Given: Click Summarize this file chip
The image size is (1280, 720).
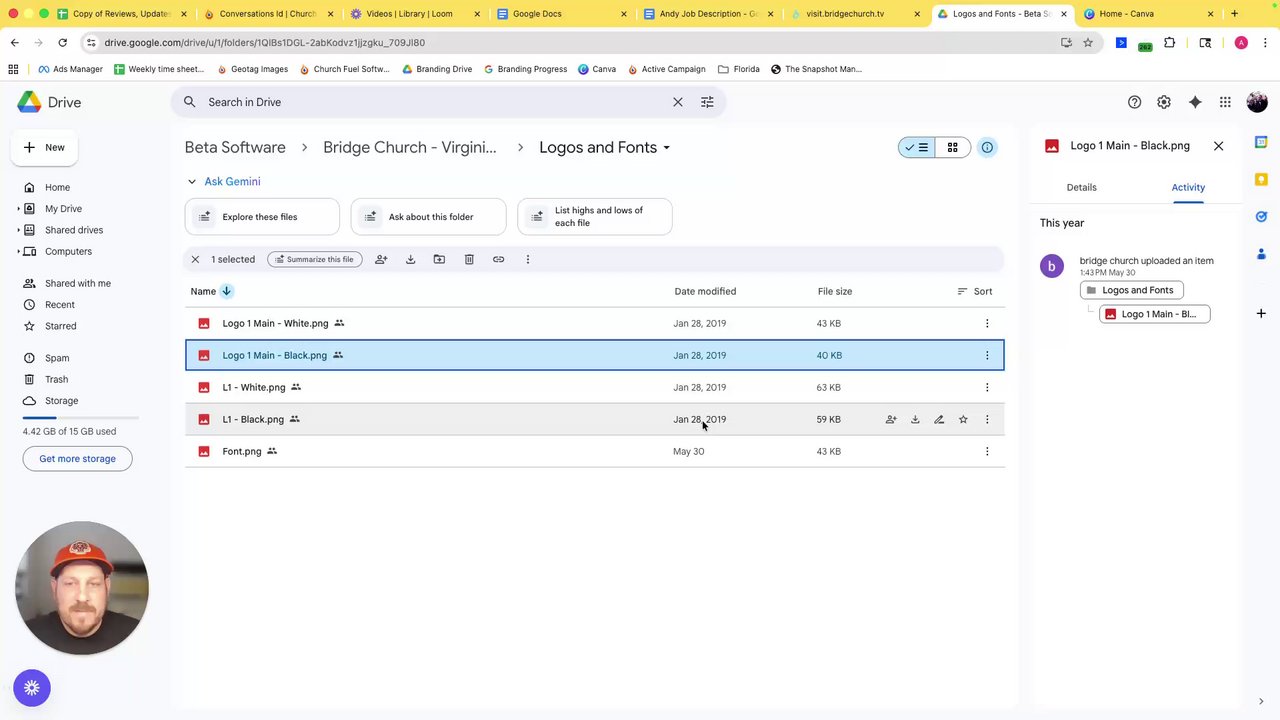Looking at the screenshot, I should point(314,259).
